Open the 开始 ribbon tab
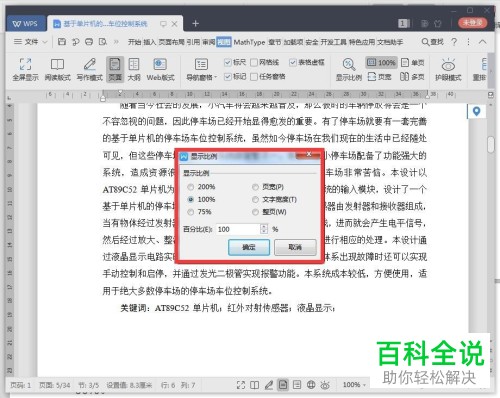Screen dimensions: 500x398 point(134,42)
